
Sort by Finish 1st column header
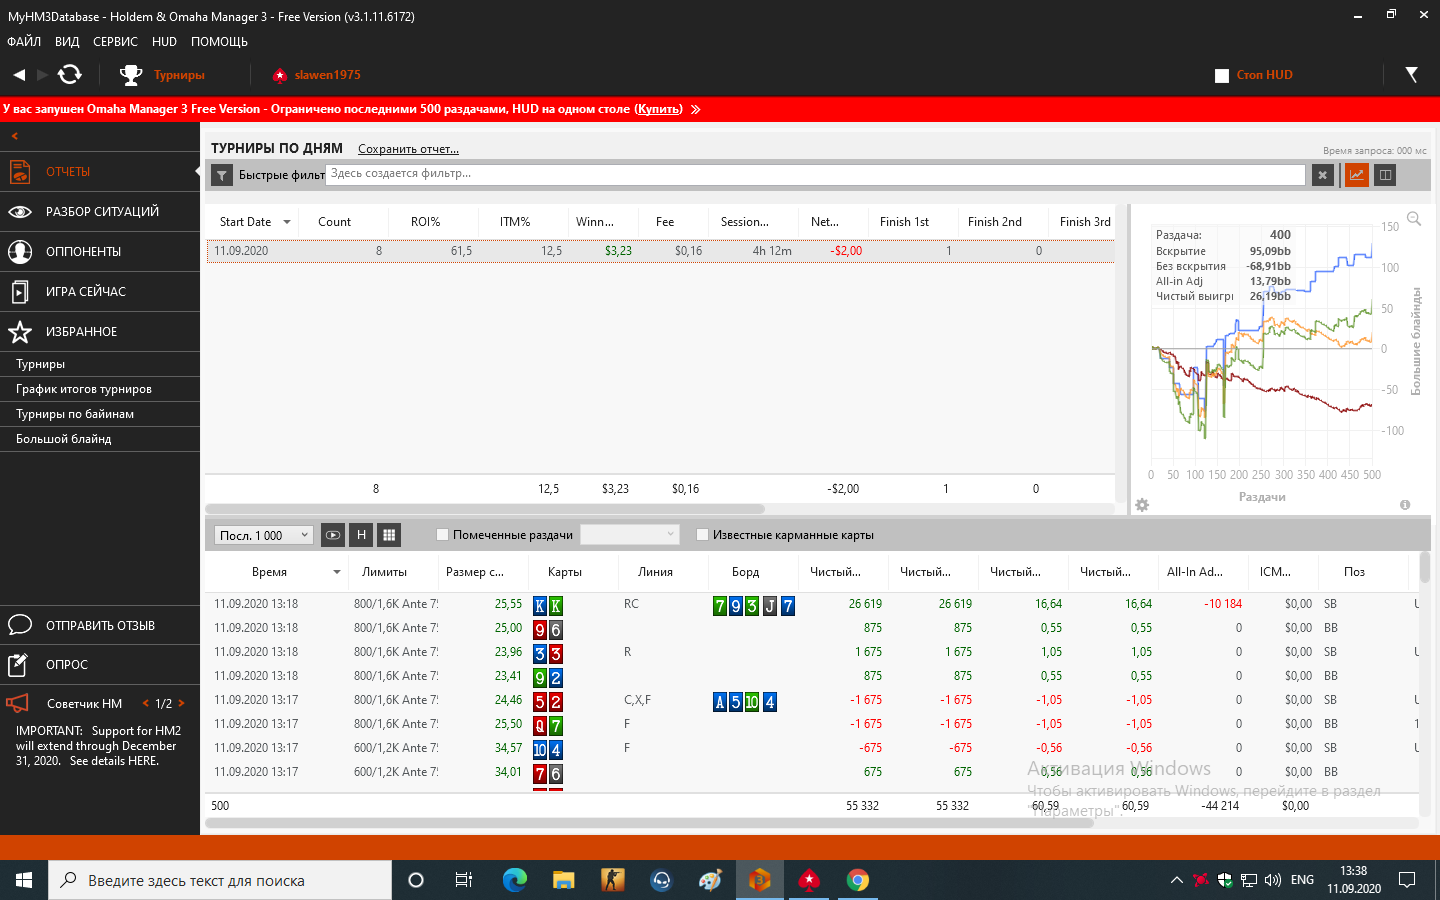click(x=904, y=222)
